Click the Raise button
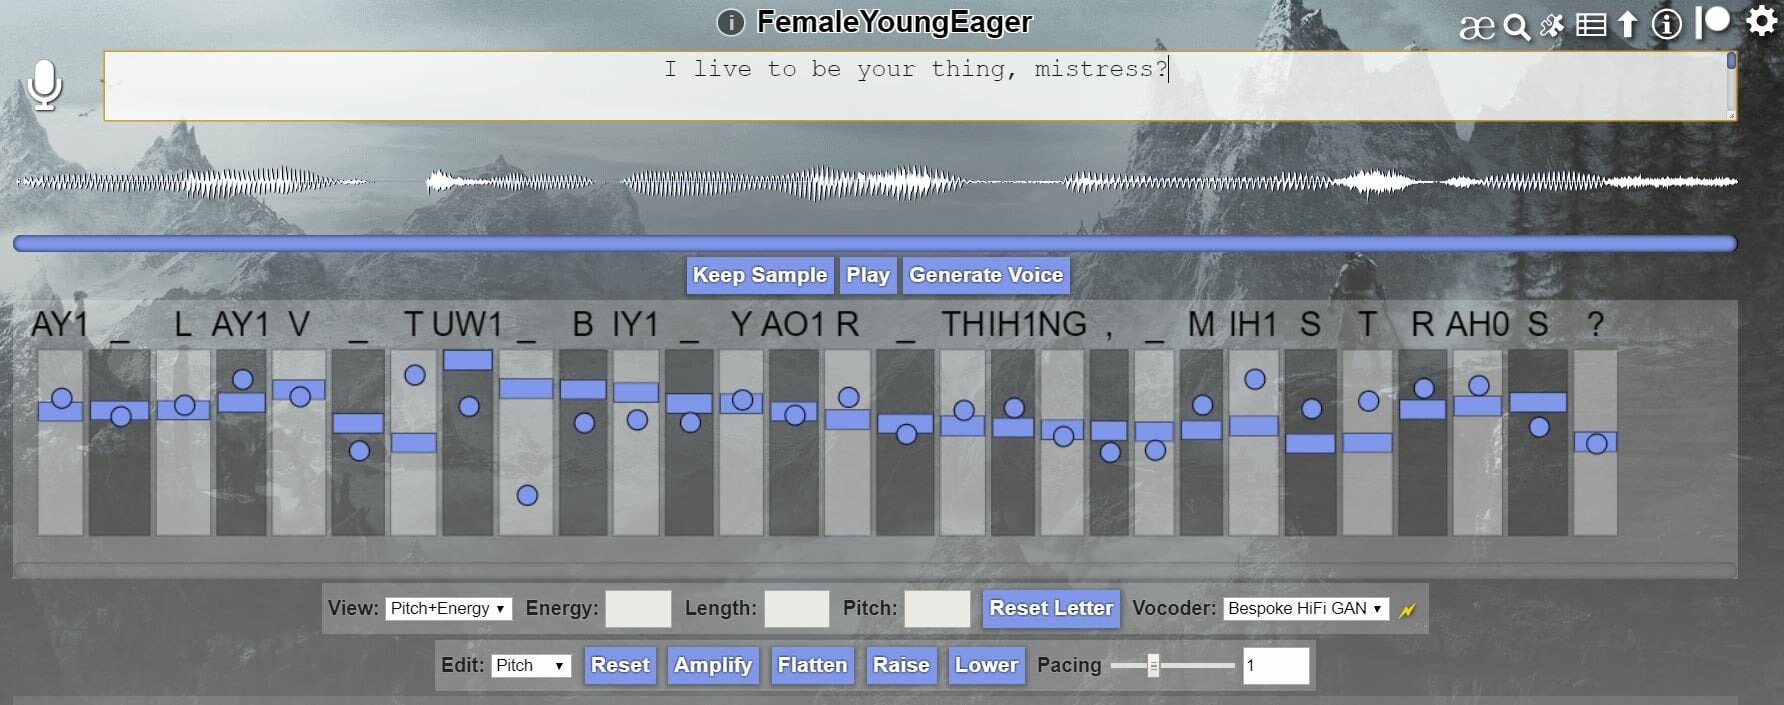The image size is (1784, 705). (x=901, y=665)
